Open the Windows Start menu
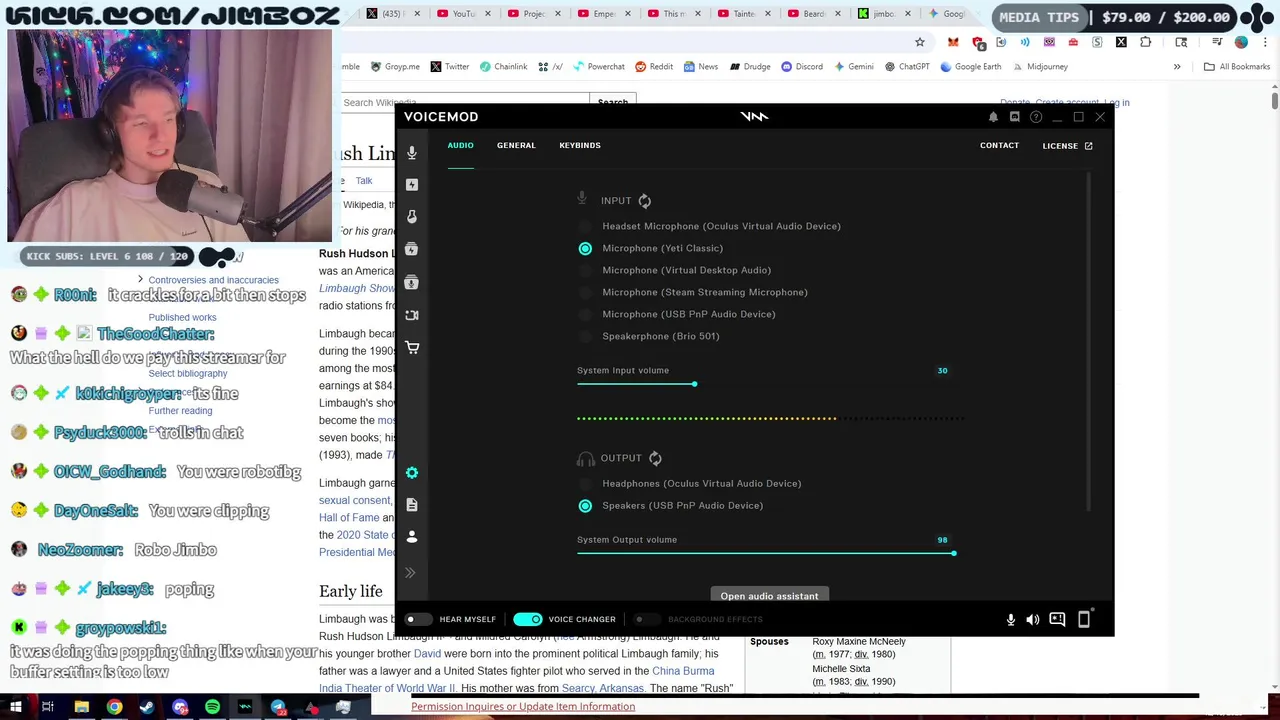Image resolution: width=1280 pixels, height=720 pixels. 15,707
